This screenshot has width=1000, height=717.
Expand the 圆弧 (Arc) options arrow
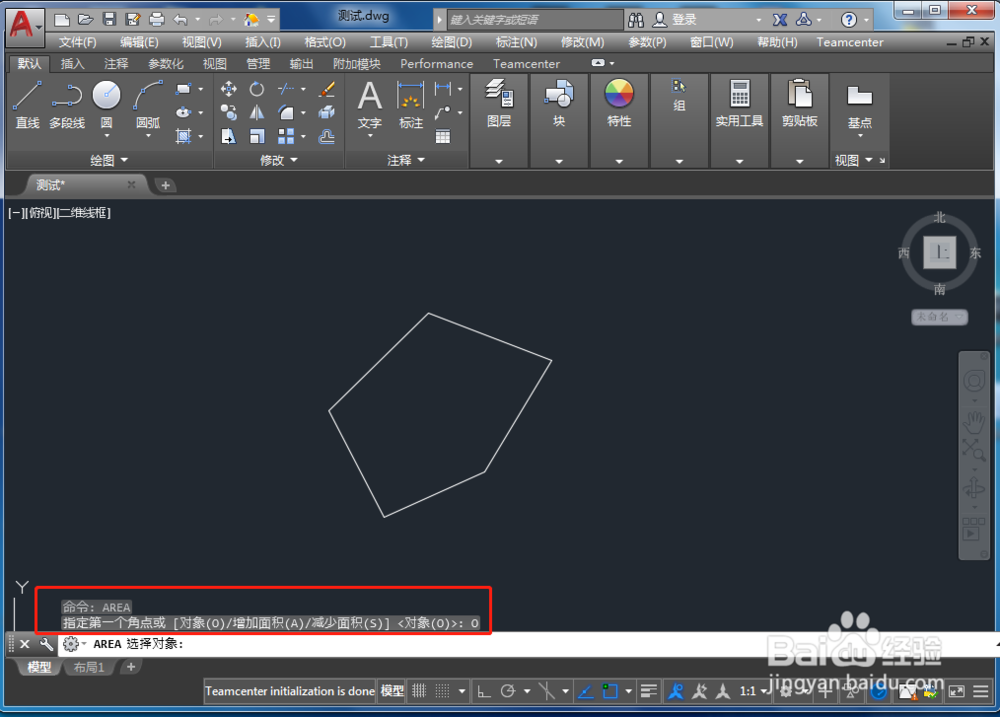pyautogui.click(x=148, y=136)
